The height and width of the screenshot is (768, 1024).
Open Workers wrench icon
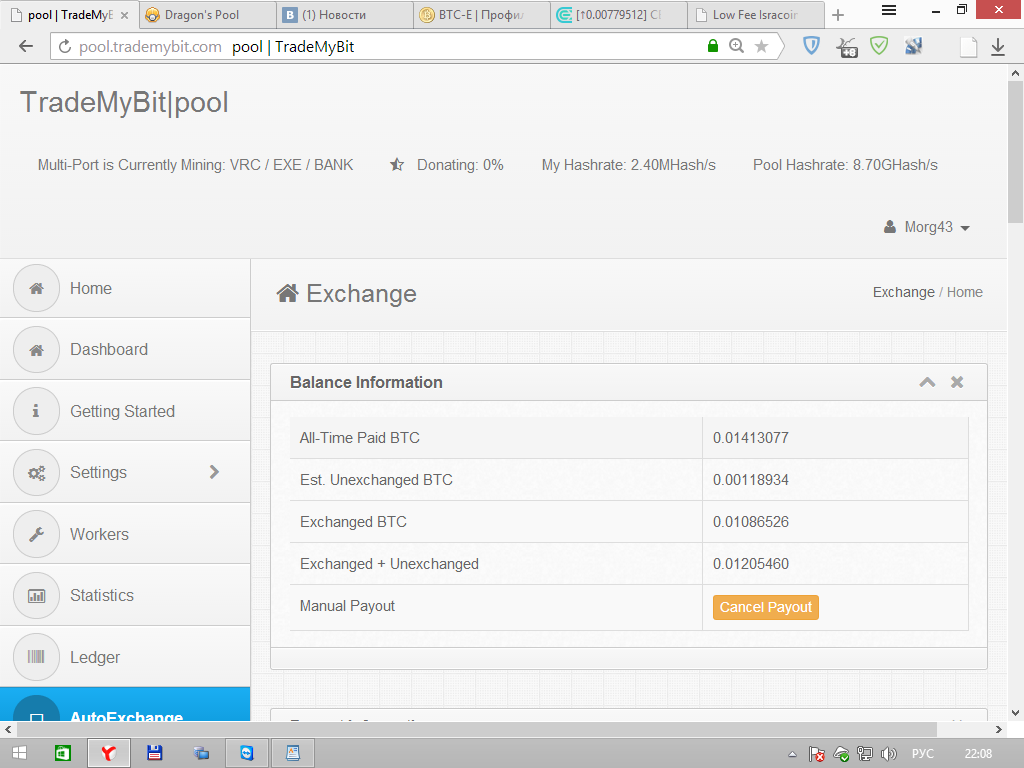(x=37, y=534)
